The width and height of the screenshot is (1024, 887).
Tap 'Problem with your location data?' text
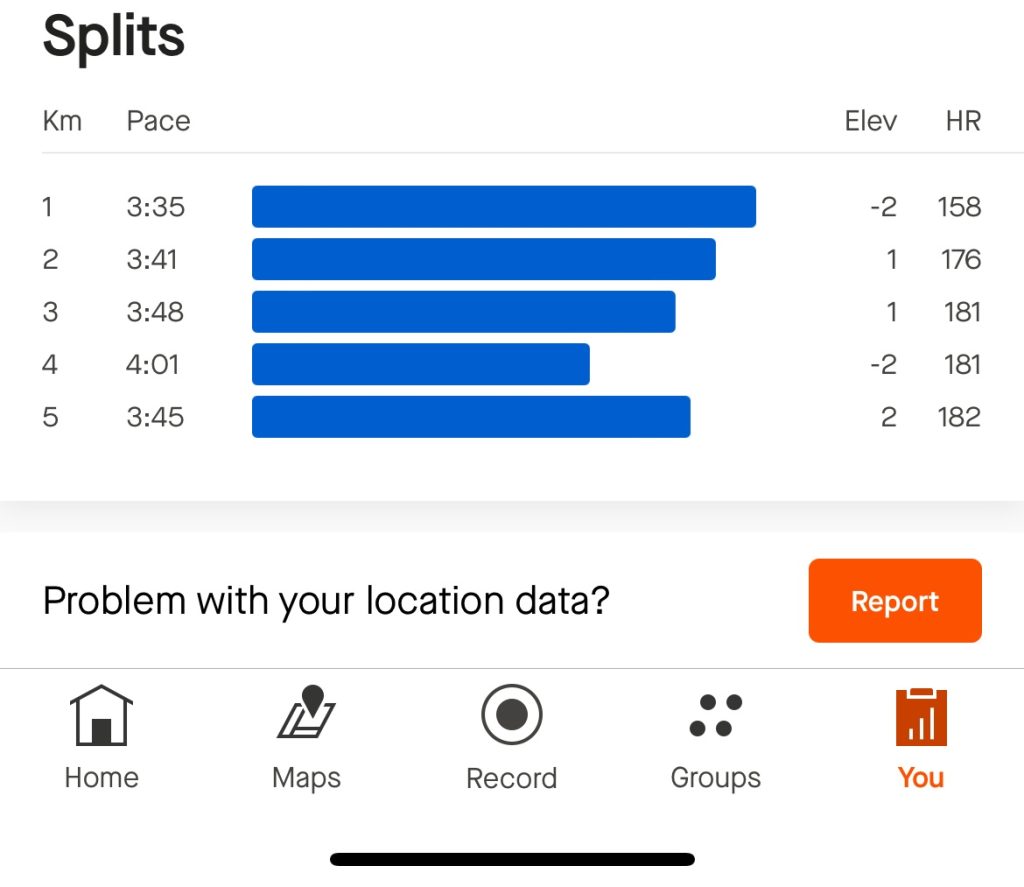[326, 601]
